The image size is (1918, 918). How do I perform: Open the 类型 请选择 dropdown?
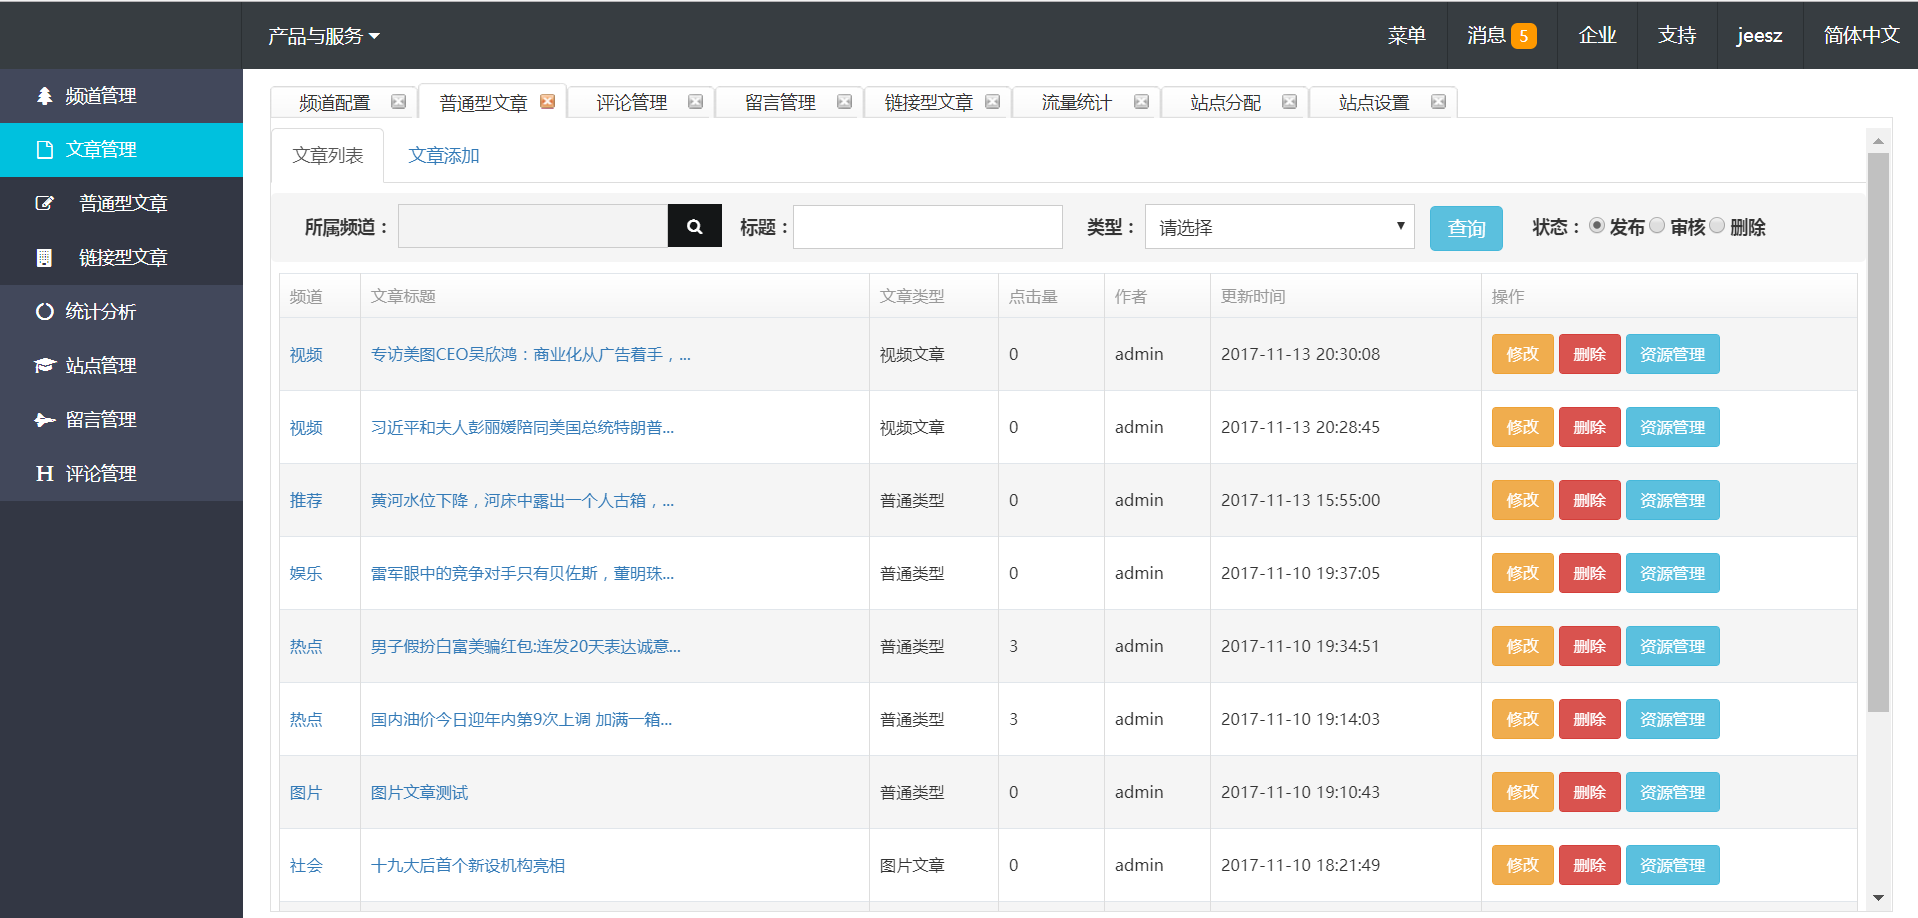point(1279,227)
